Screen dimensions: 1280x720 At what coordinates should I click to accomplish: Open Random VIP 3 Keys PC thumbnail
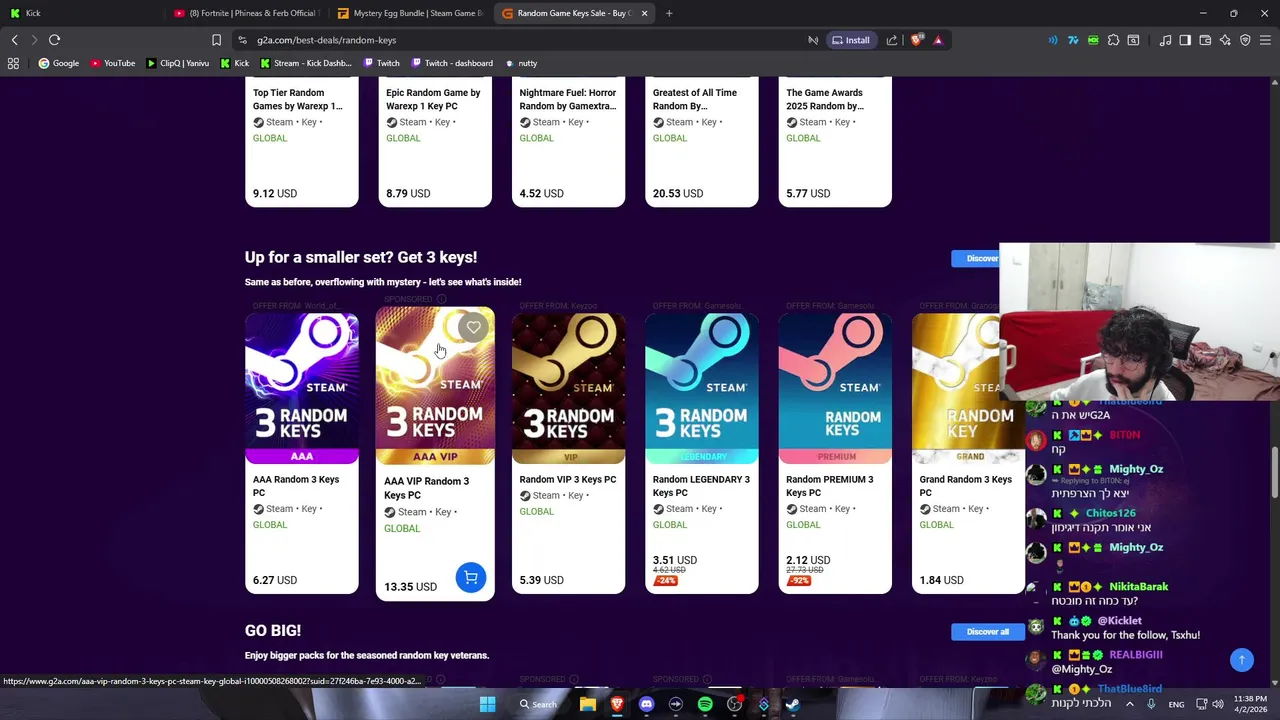click(x=568, y=388)
